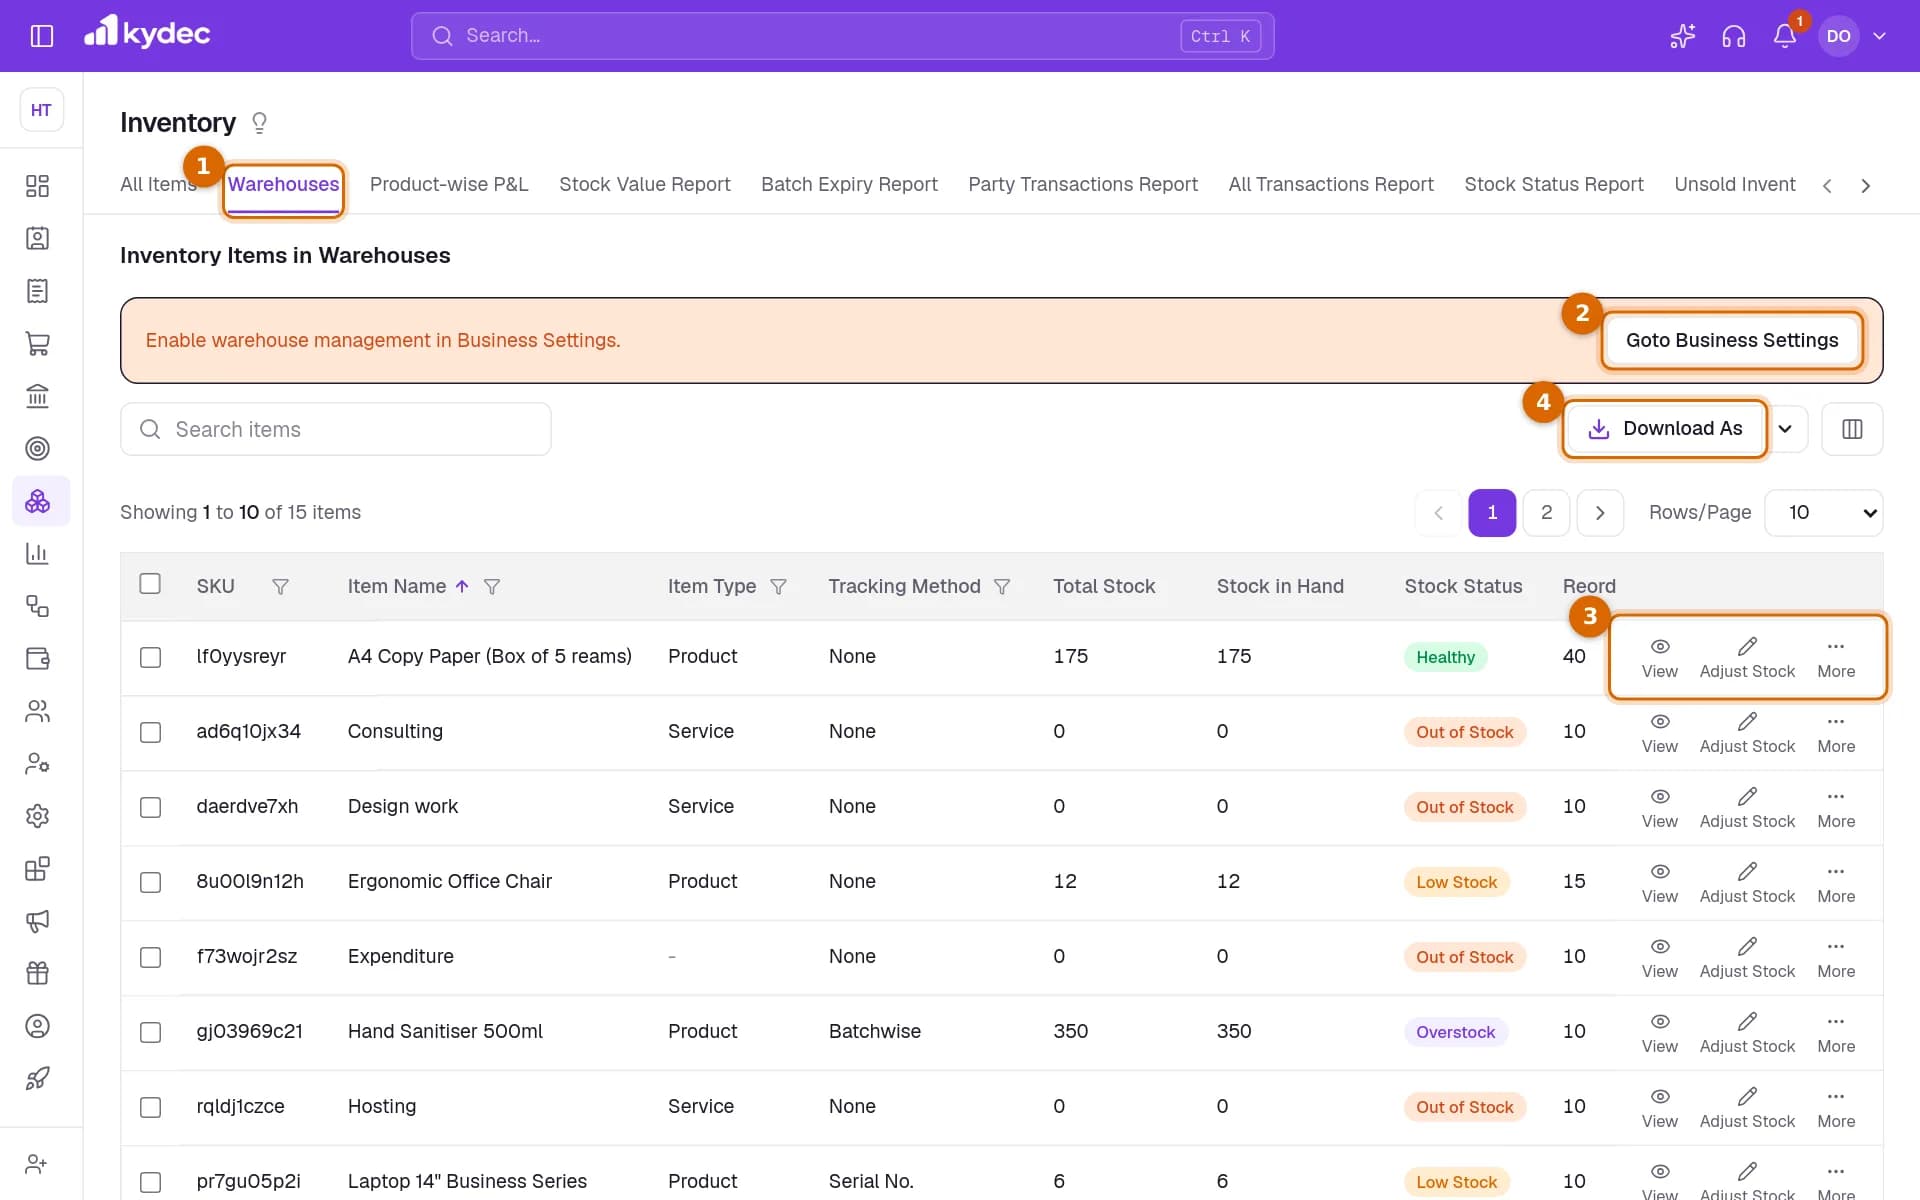Open the bar chart reports icon in sidebar
This screenshot has height=1200, width=1920.
pos(37,553)
